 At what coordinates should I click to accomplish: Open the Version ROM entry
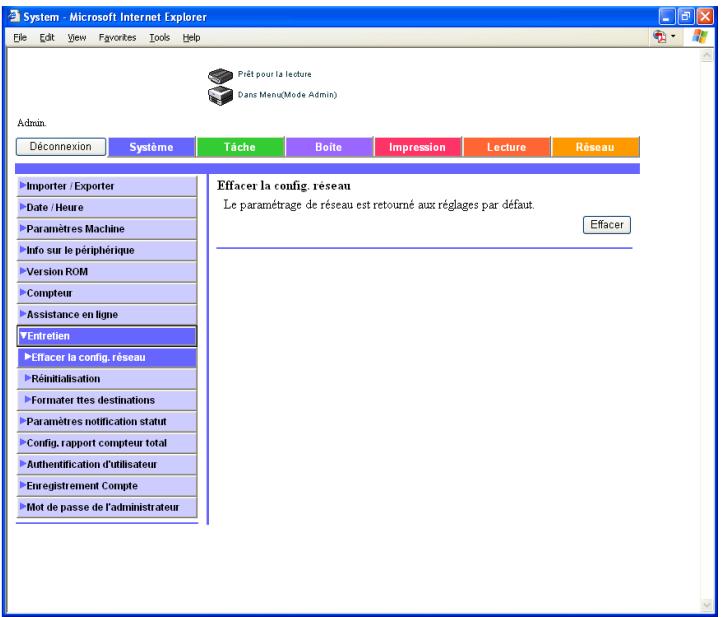pyautogui.click(x=107, y=272)
